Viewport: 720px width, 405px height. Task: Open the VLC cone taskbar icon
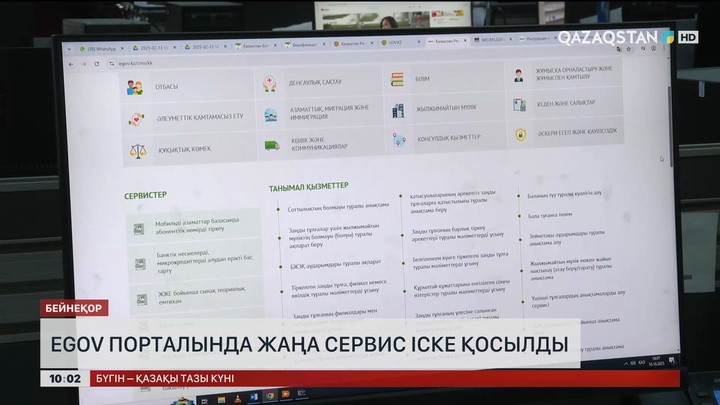[237, 399]
